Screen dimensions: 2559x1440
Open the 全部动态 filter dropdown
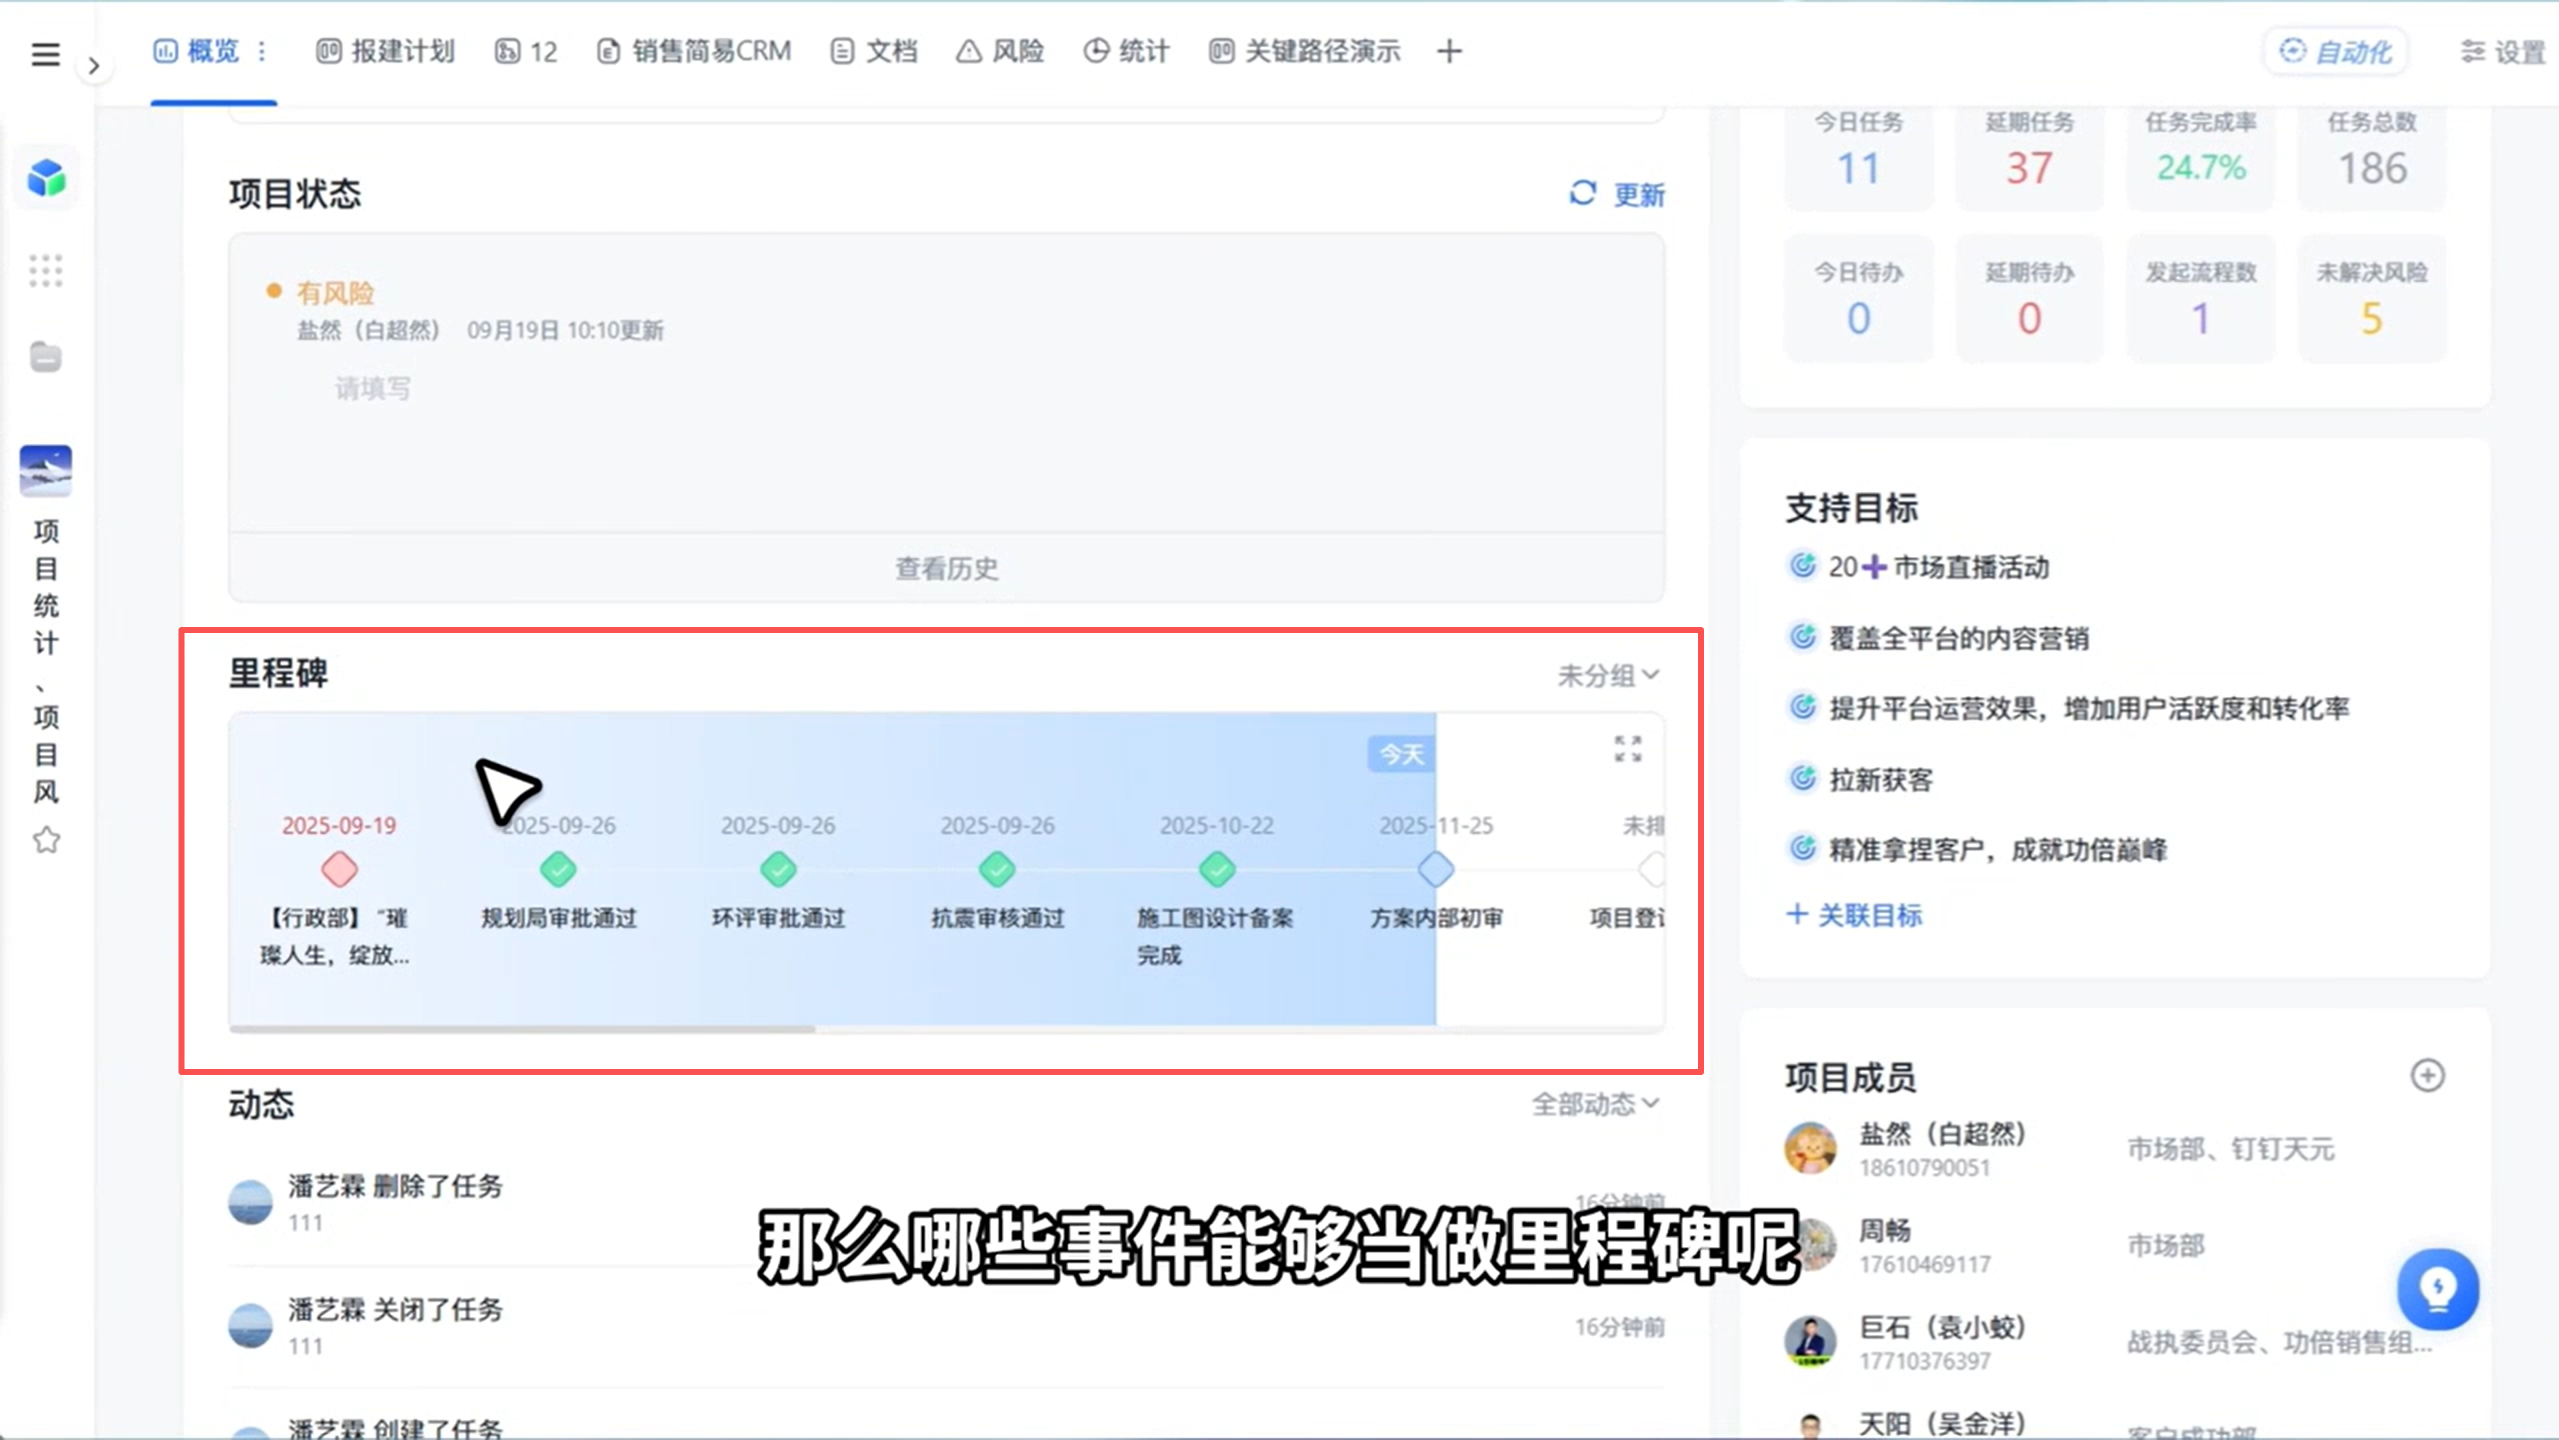tap(1595, 1104)
